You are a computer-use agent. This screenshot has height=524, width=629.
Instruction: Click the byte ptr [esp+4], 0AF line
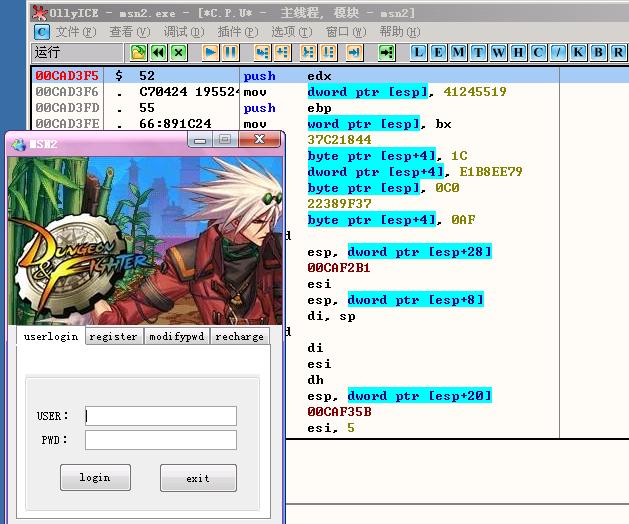(392, 219)
